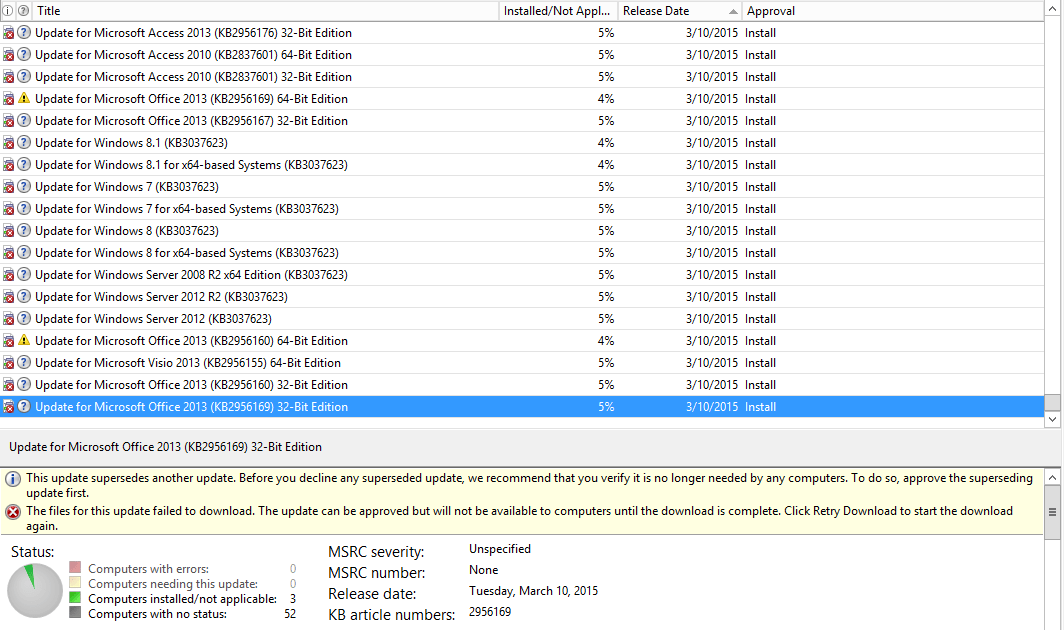Click the red error icon beside the download failed message
Image resolution: width=1064 pixels, height=630 pixels.
13,512
